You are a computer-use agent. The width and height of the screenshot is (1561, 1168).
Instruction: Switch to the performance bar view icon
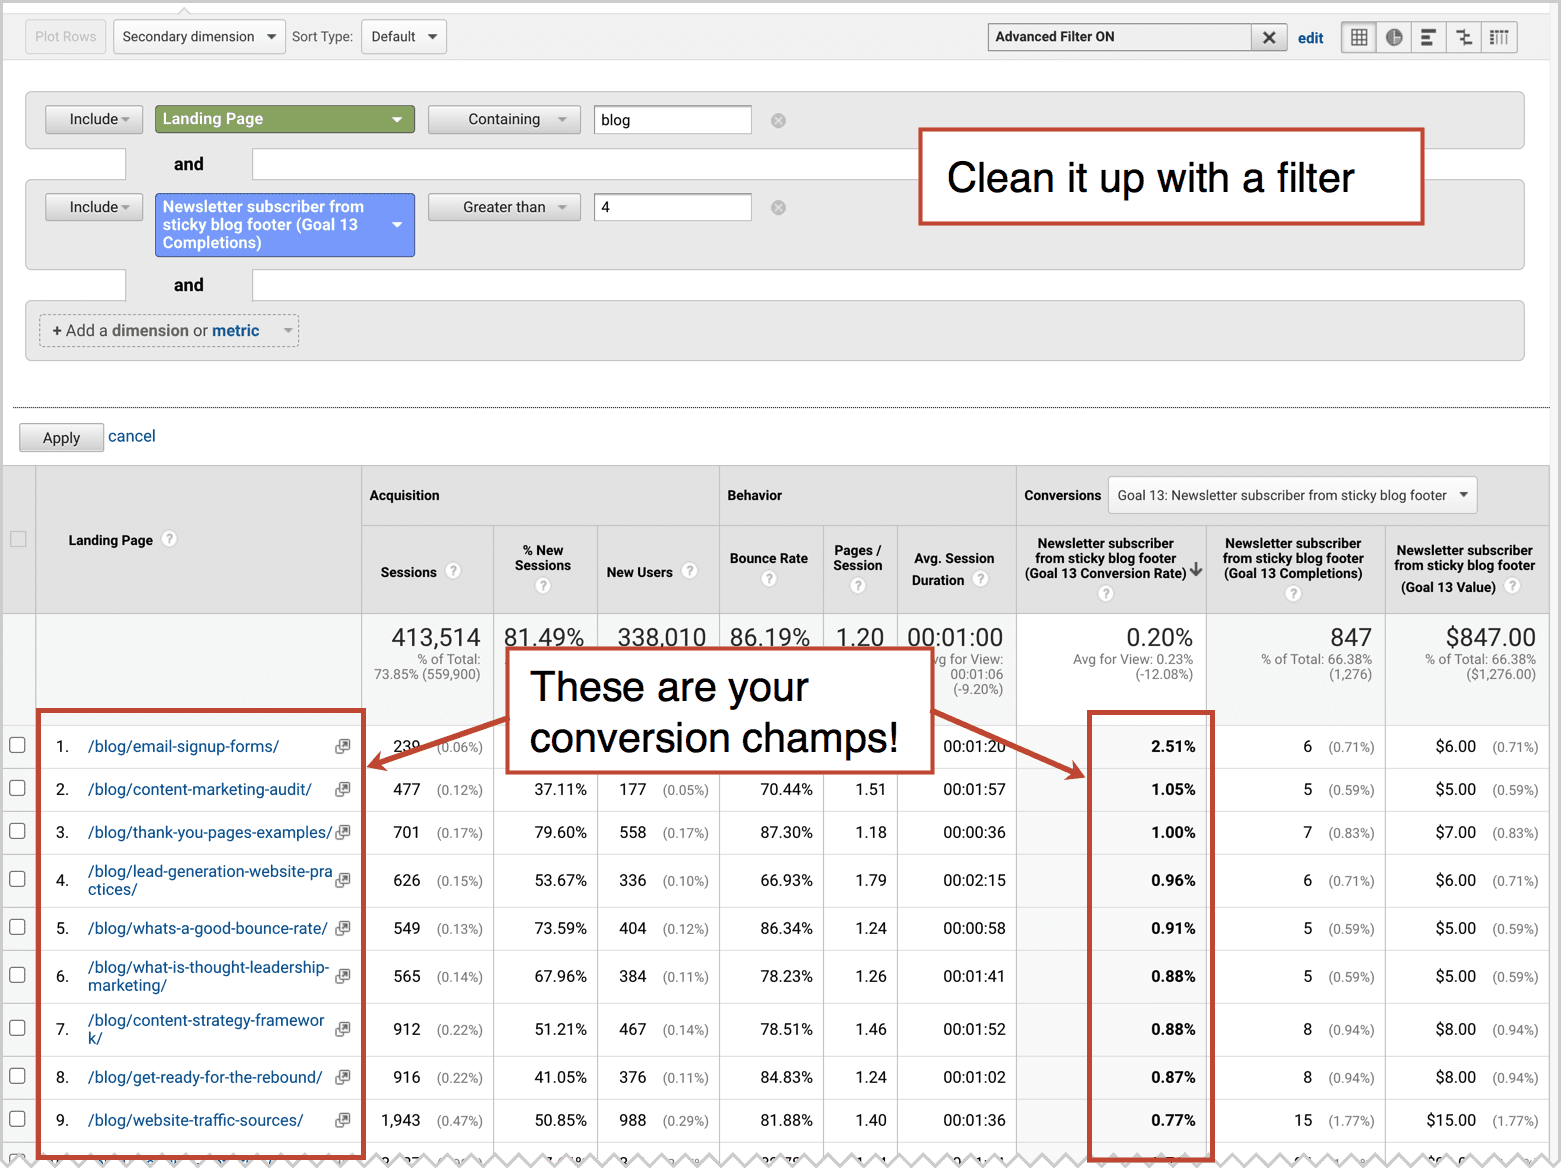click(x=1428, y=37)
